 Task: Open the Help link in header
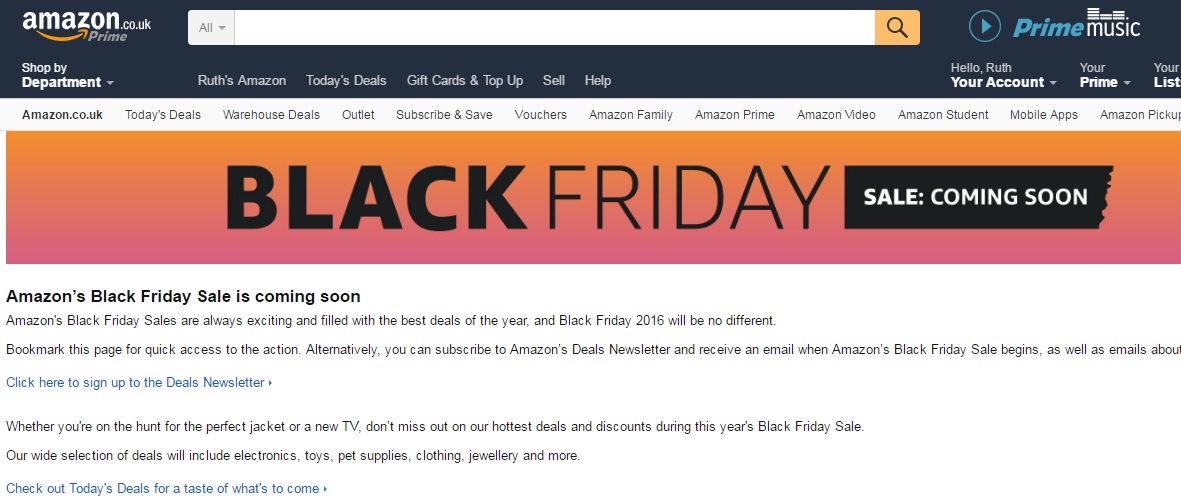click(x=597, y=80)
